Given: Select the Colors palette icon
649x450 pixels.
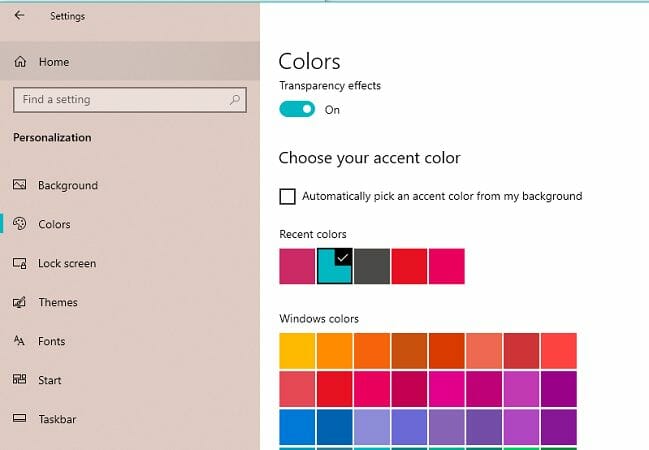Looking at the screenshot, I should [19, 224].
